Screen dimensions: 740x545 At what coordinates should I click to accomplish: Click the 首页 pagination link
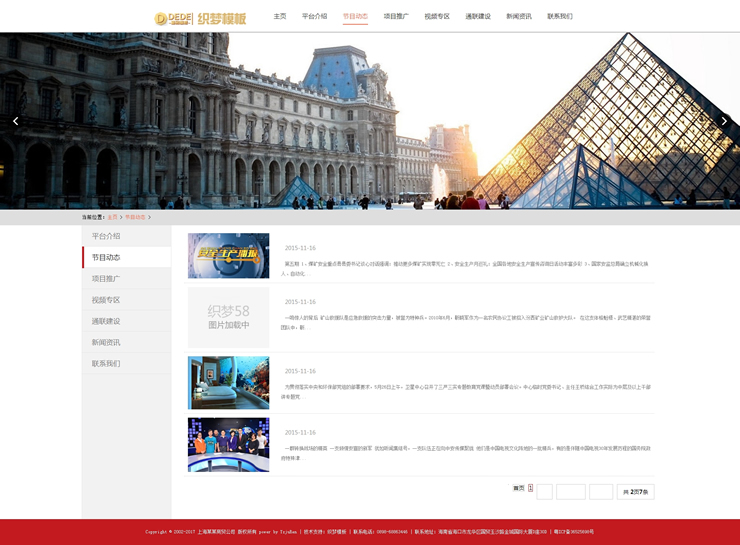[518, 488]
